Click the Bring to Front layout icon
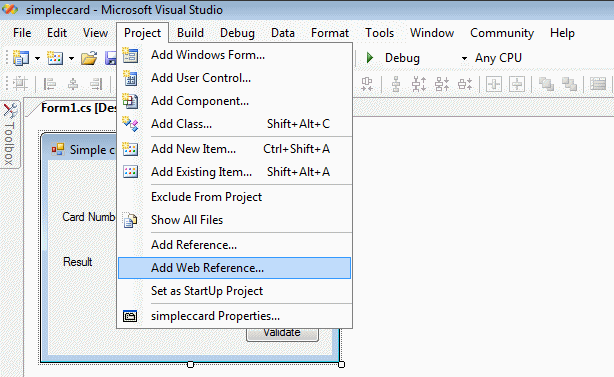The image size is (614, 377). coord(546,84)
